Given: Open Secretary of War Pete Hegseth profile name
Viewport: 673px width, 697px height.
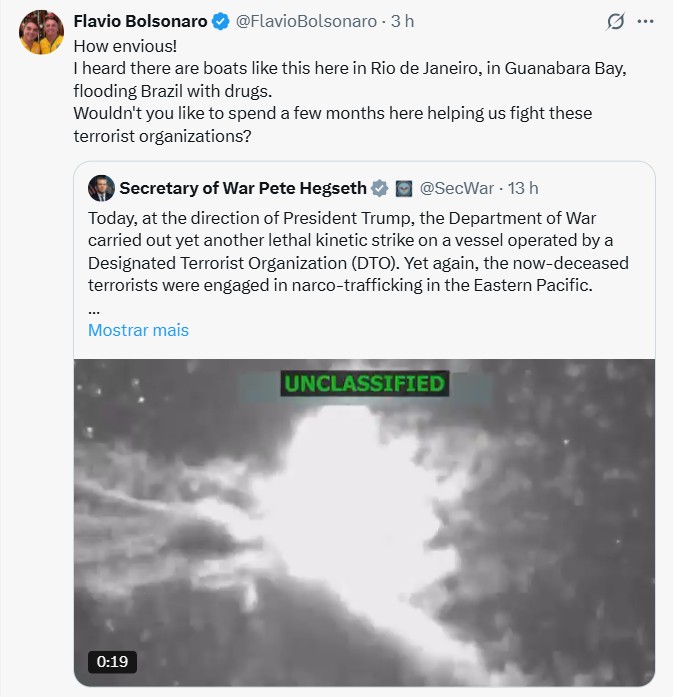Looking at the screenshot, I should pyautogui.click(x=243, y=188).
